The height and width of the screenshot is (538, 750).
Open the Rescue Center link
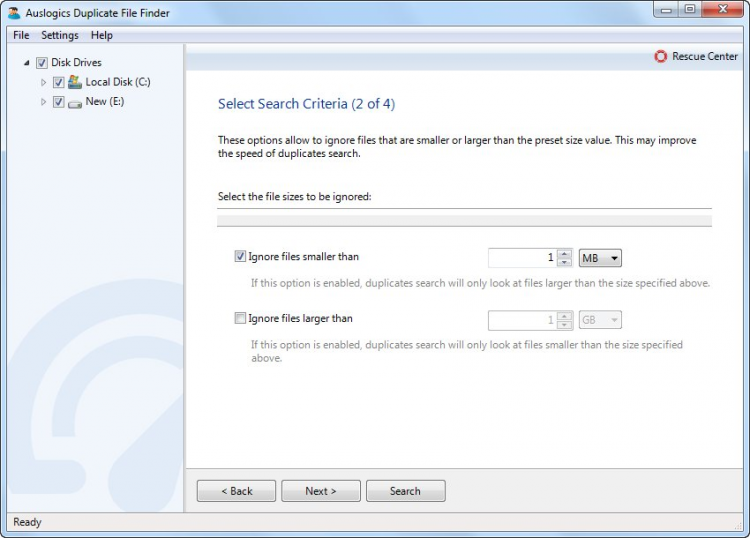tap(705, 56)
